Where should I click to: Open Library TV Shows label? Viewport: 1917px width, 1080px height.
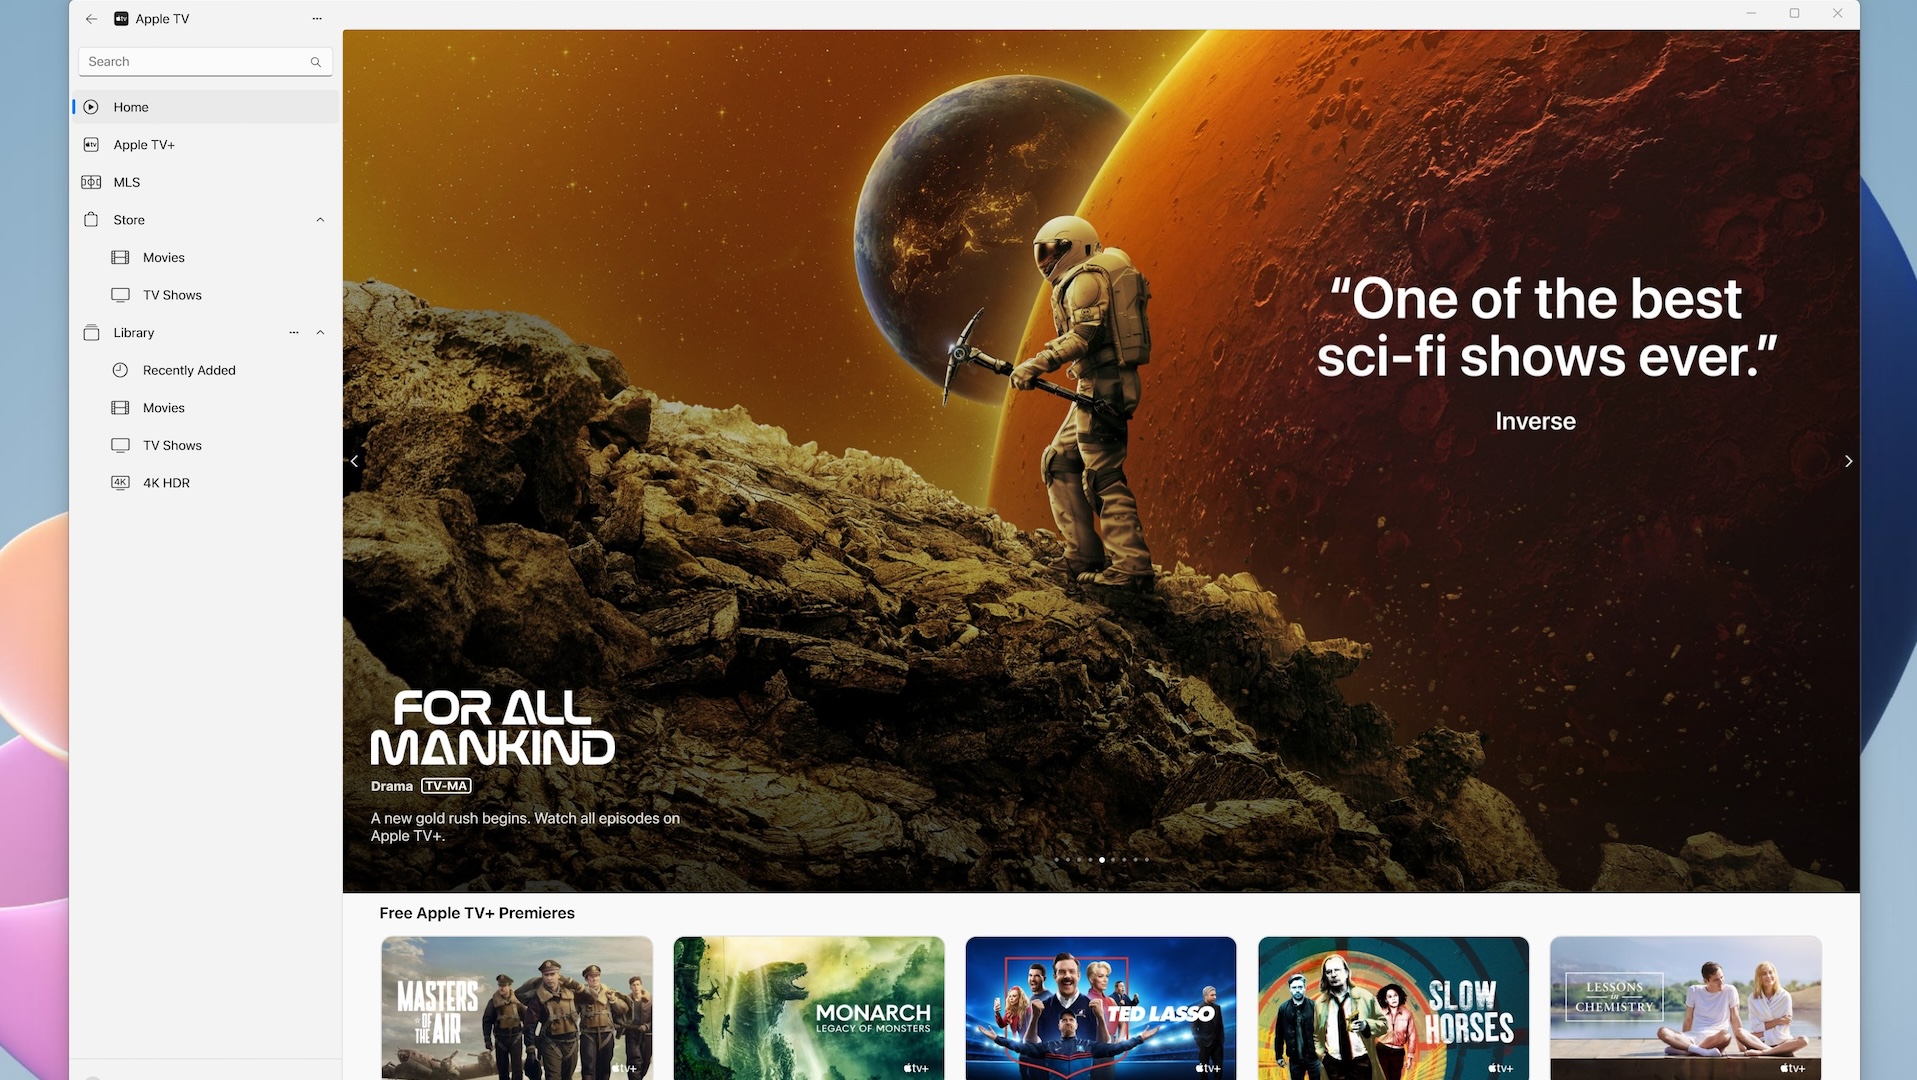click(172, 445)
